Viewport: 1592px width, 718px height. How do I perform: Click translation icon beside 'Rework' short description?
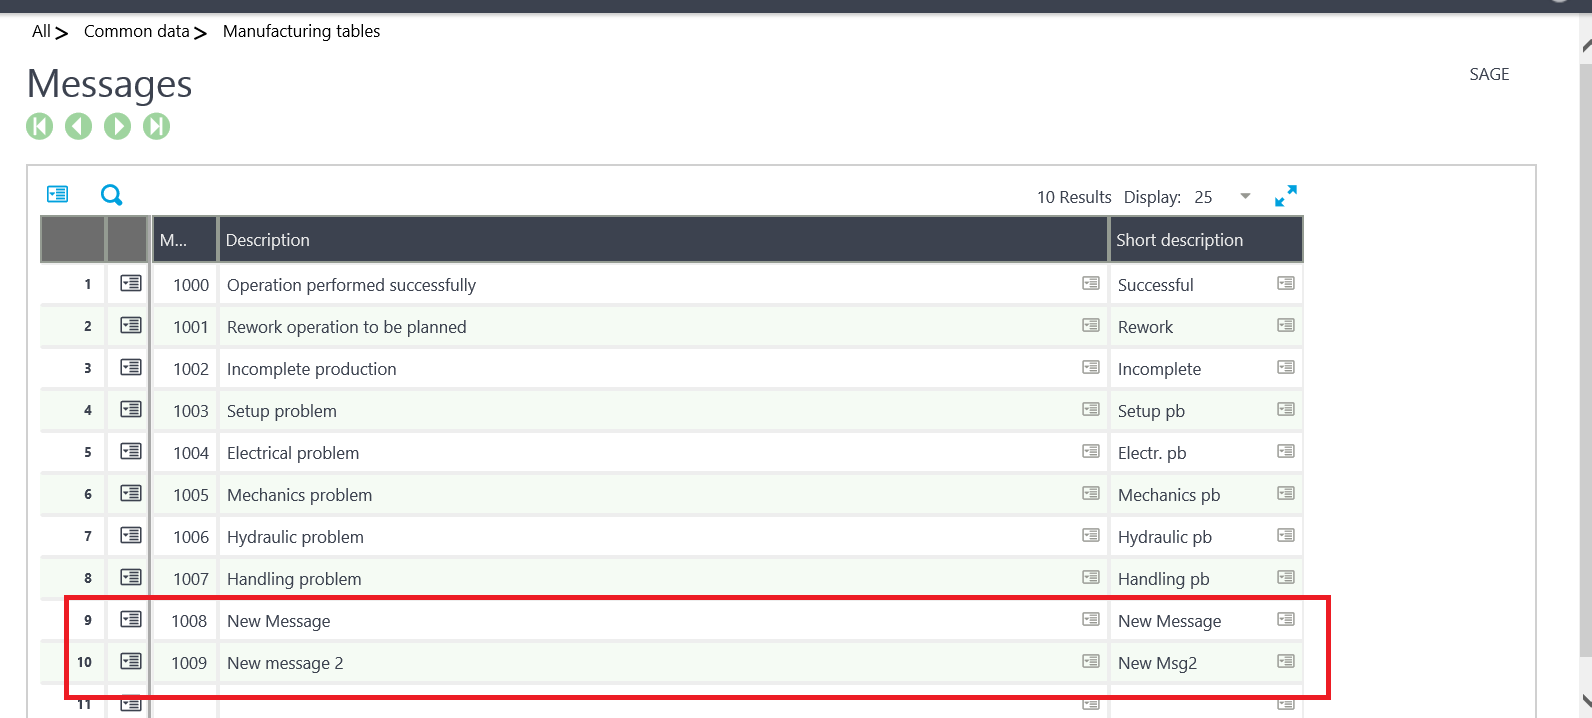[x=1285, y=326]
